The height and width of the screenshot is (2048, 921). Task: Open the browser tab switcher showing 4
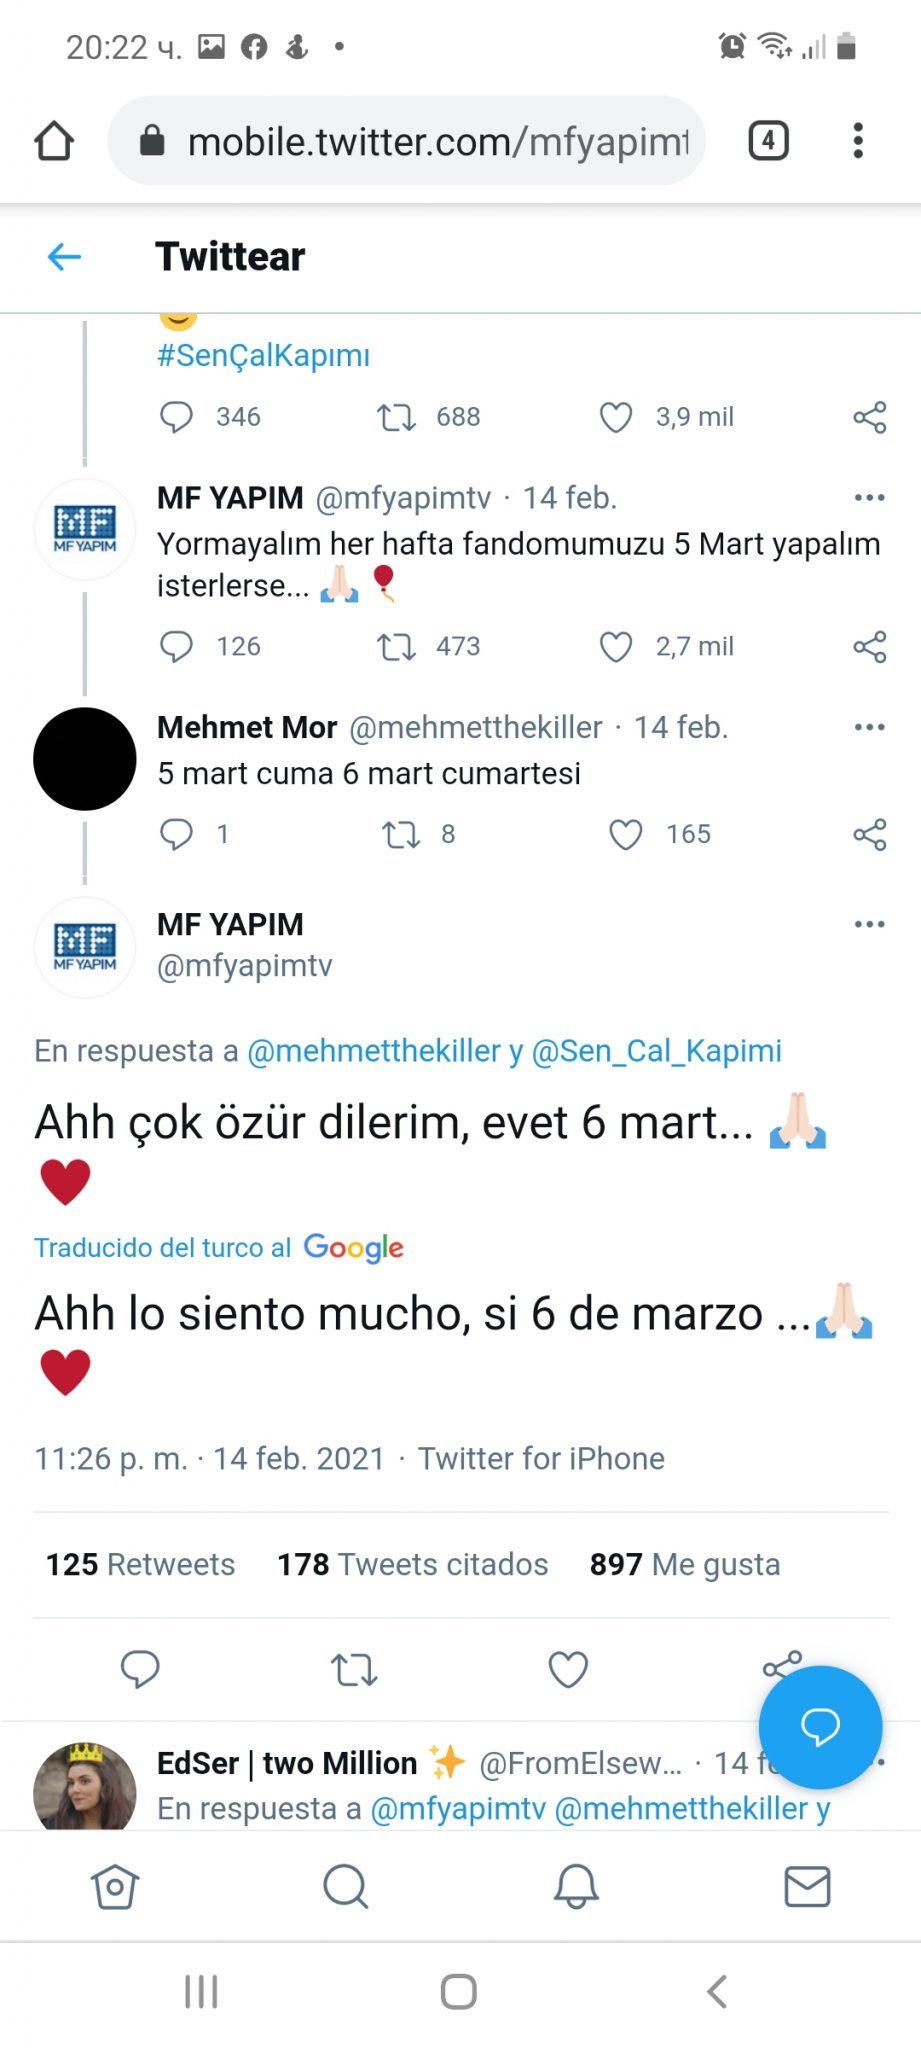(768, 141)
